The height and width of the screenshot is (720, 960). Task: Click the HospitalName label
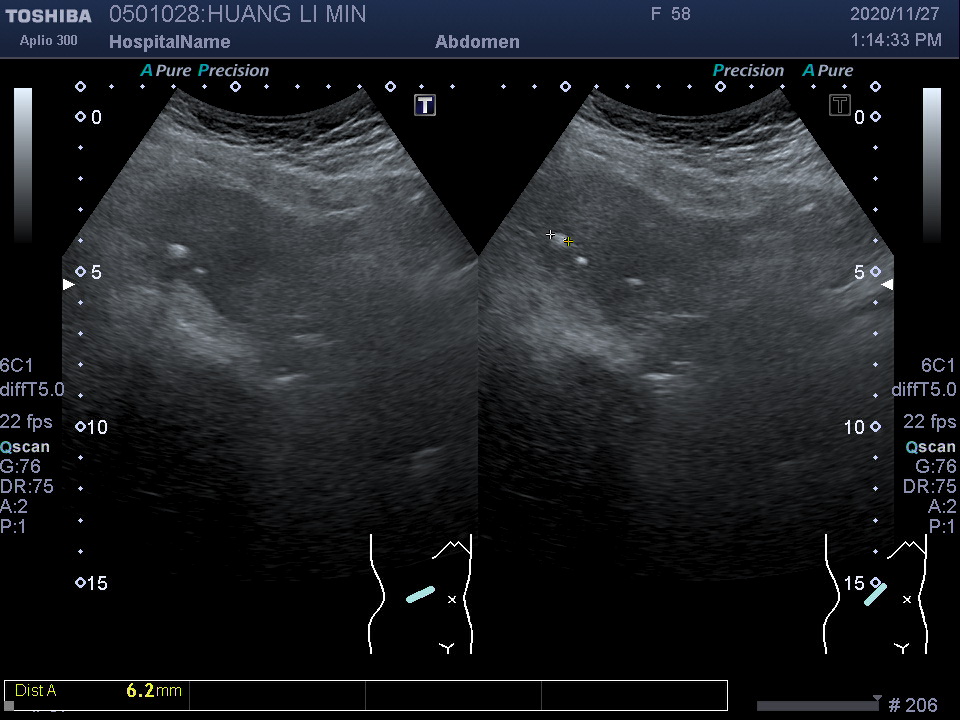(x=169, y=42)
